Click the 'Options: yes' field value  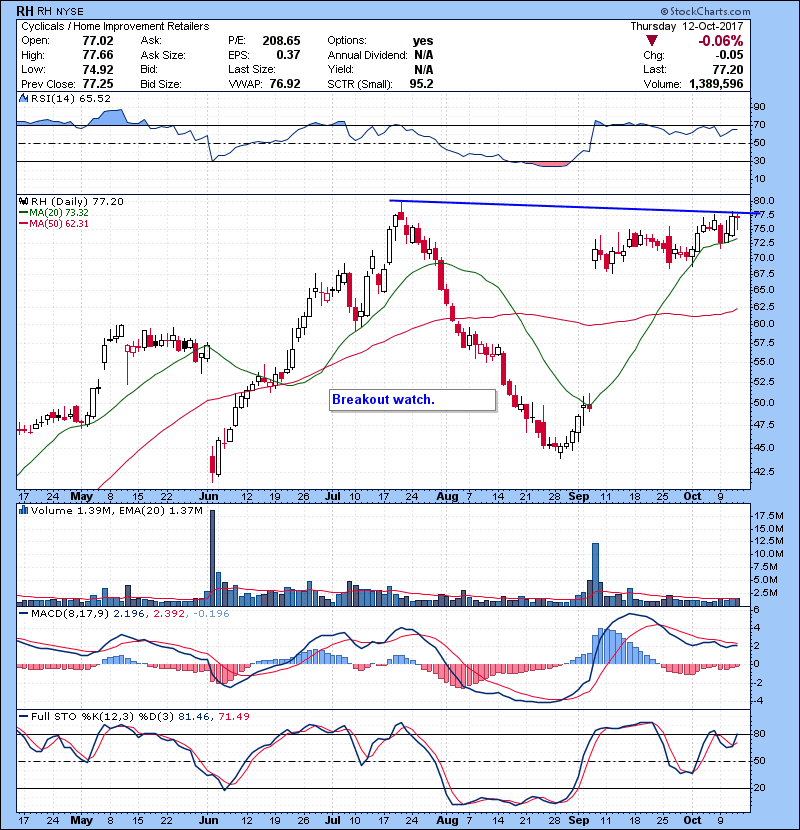[424, 40]
